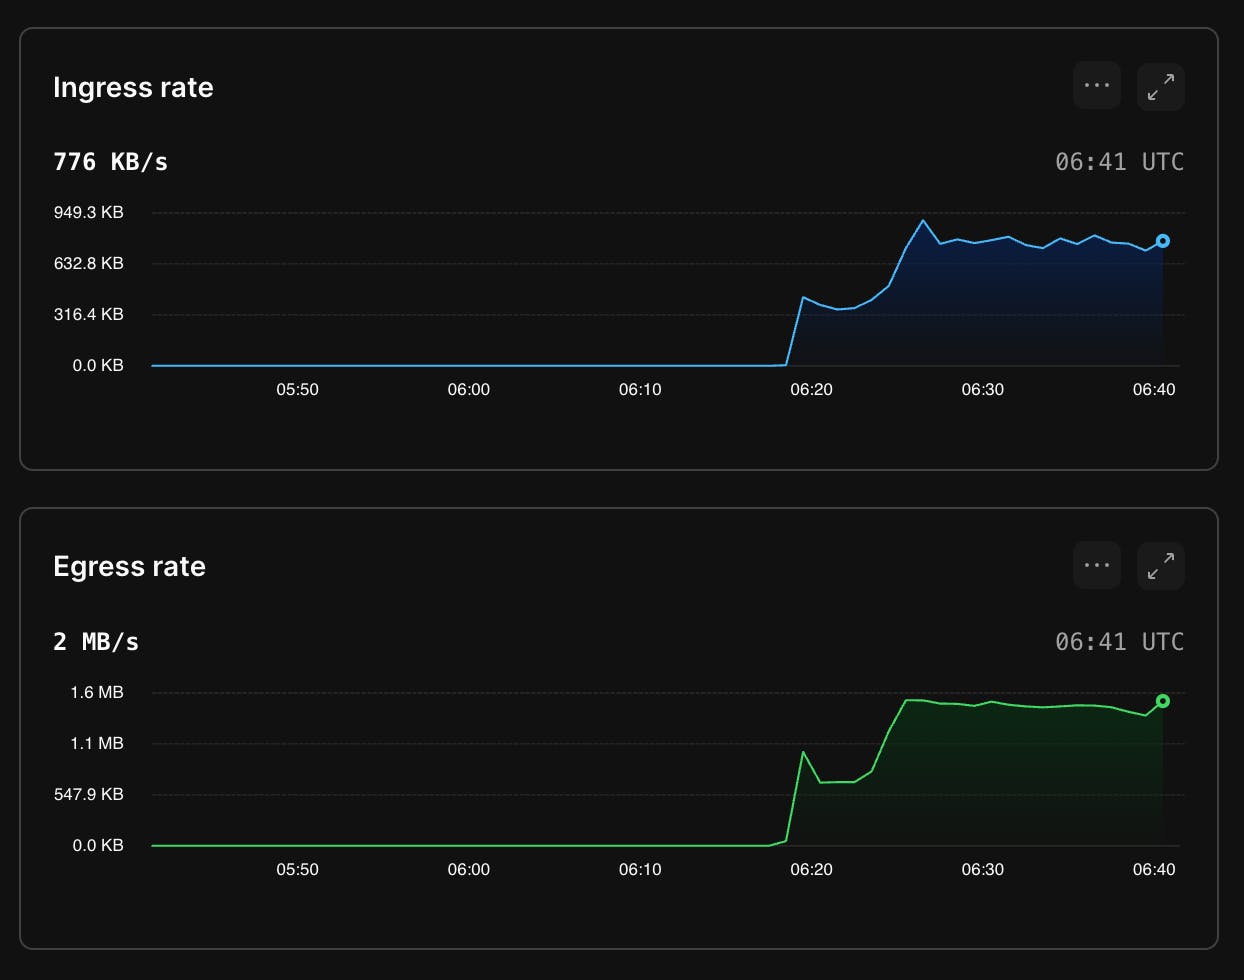
Task: Click the Egress rate title
Action: point(129,567)
